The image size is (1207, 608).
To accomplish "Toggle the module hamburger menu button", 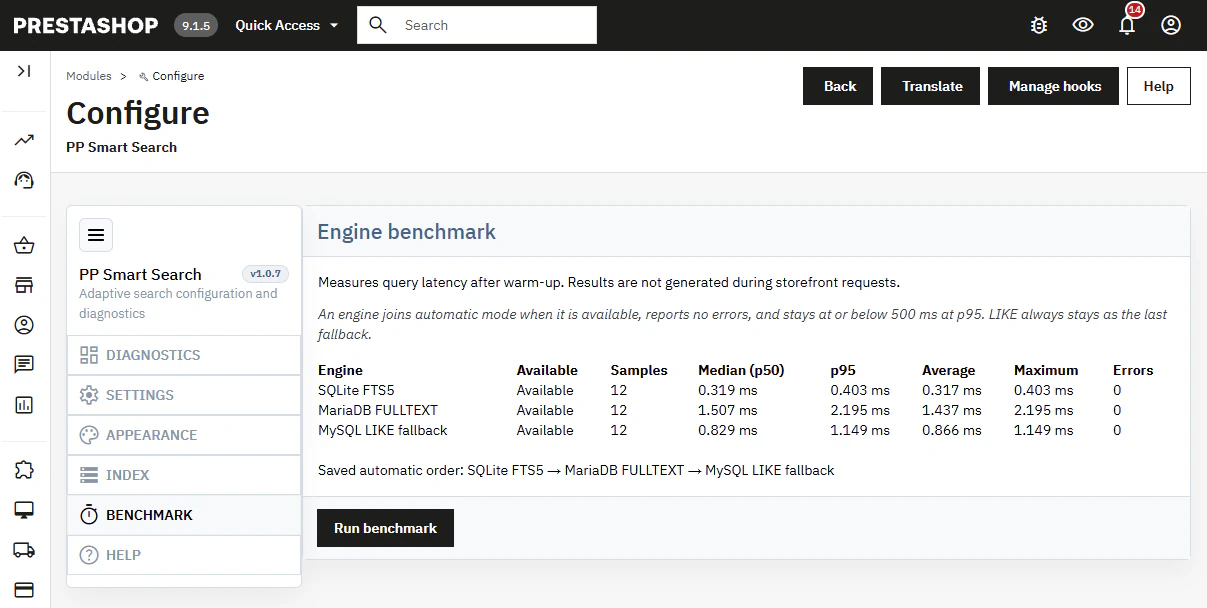I will click(96, 235).
